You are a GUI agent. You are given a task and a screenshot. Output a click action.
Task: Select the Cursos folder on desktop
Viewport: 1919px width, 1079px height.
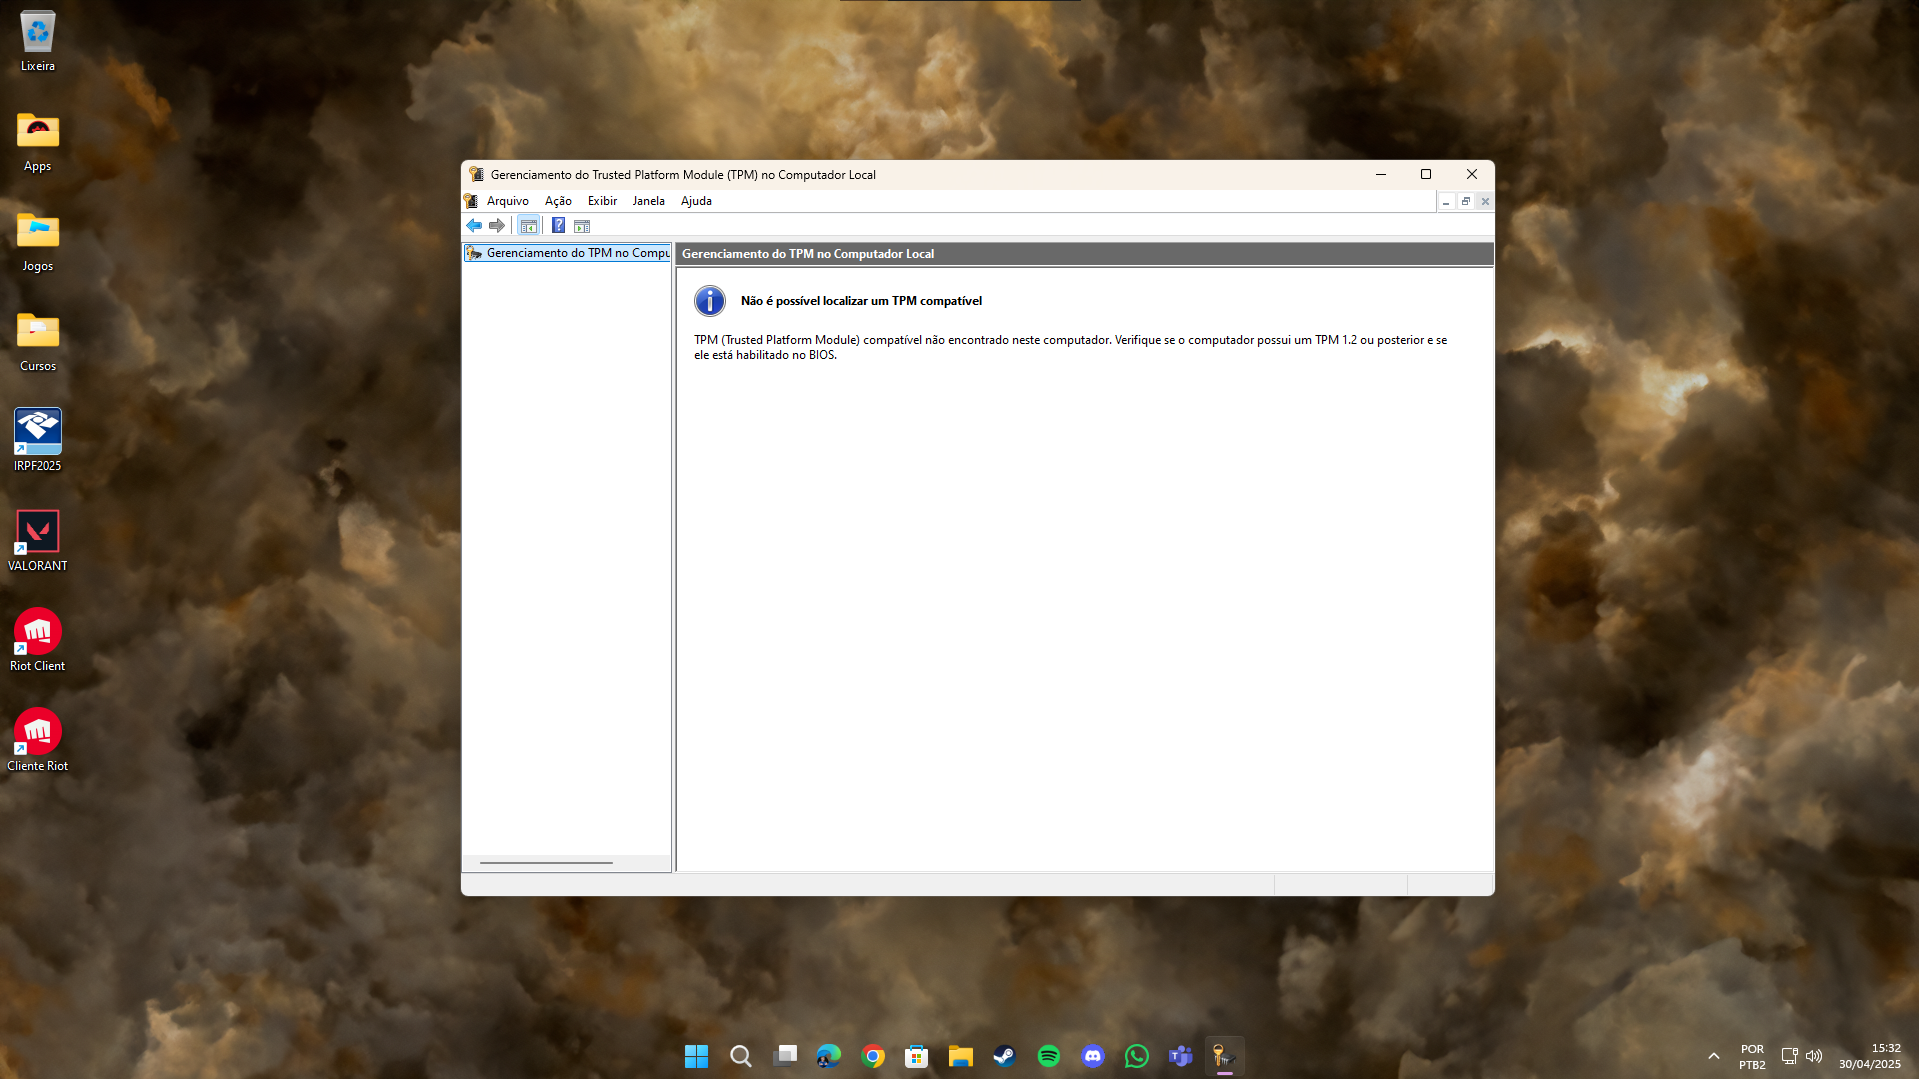tap(38, 342)
